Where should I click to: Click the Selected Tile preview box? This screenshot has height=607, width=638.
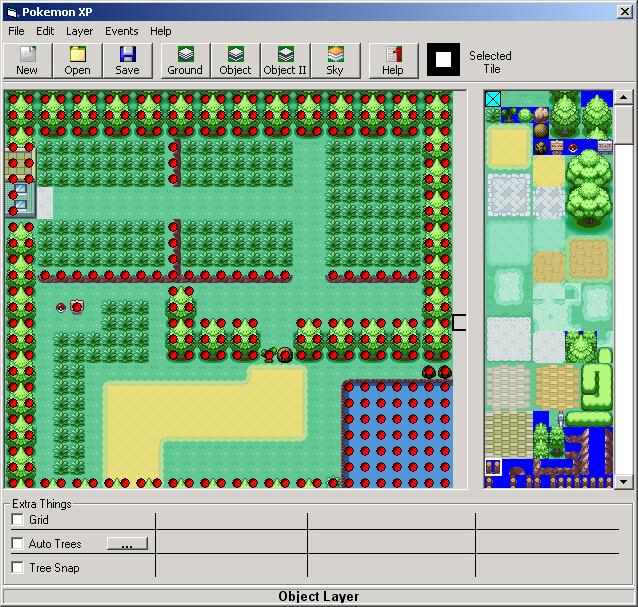tap(443, 60)
